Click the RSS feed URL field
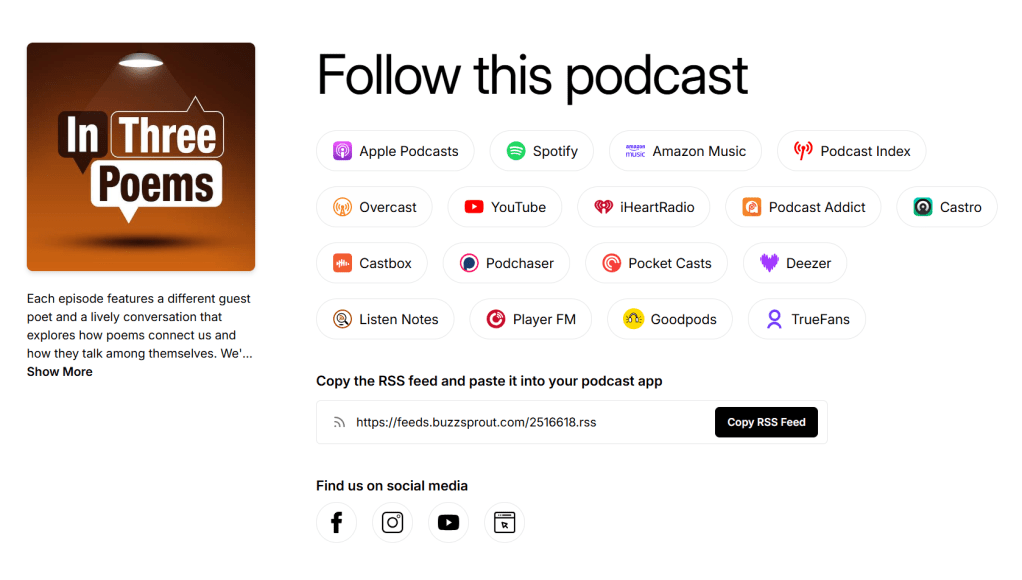Viewport: 1022px width, 580px height. [x=515, y=422]
